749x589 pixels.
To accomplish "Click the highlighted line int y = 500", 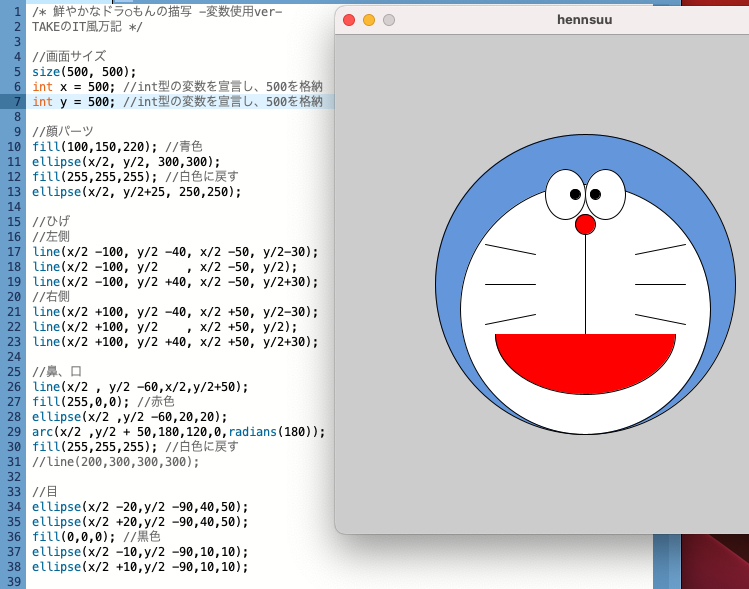I will click(177, 102).
